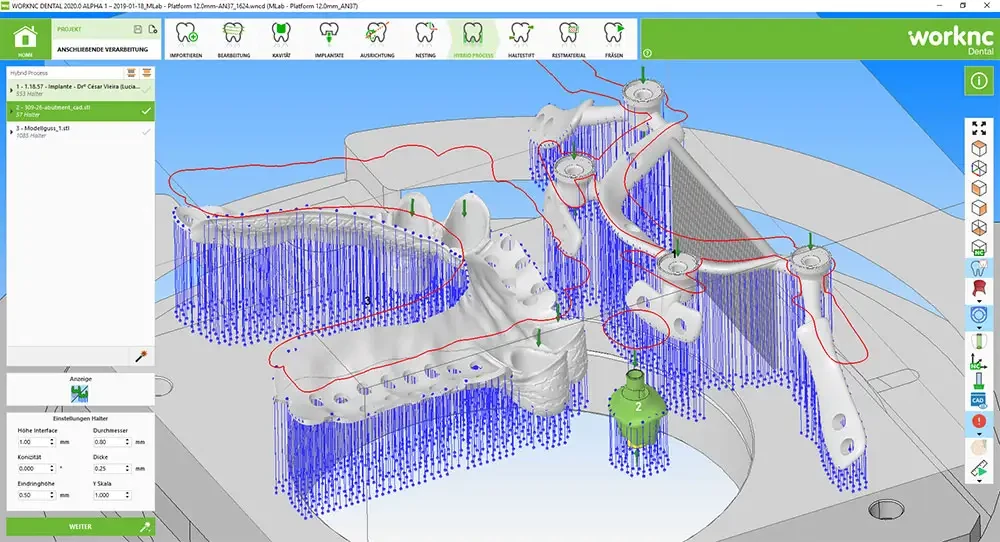Select the fourth cube view icon
The width and height of the screenshot is (1000, 542).
pos(979,208)
